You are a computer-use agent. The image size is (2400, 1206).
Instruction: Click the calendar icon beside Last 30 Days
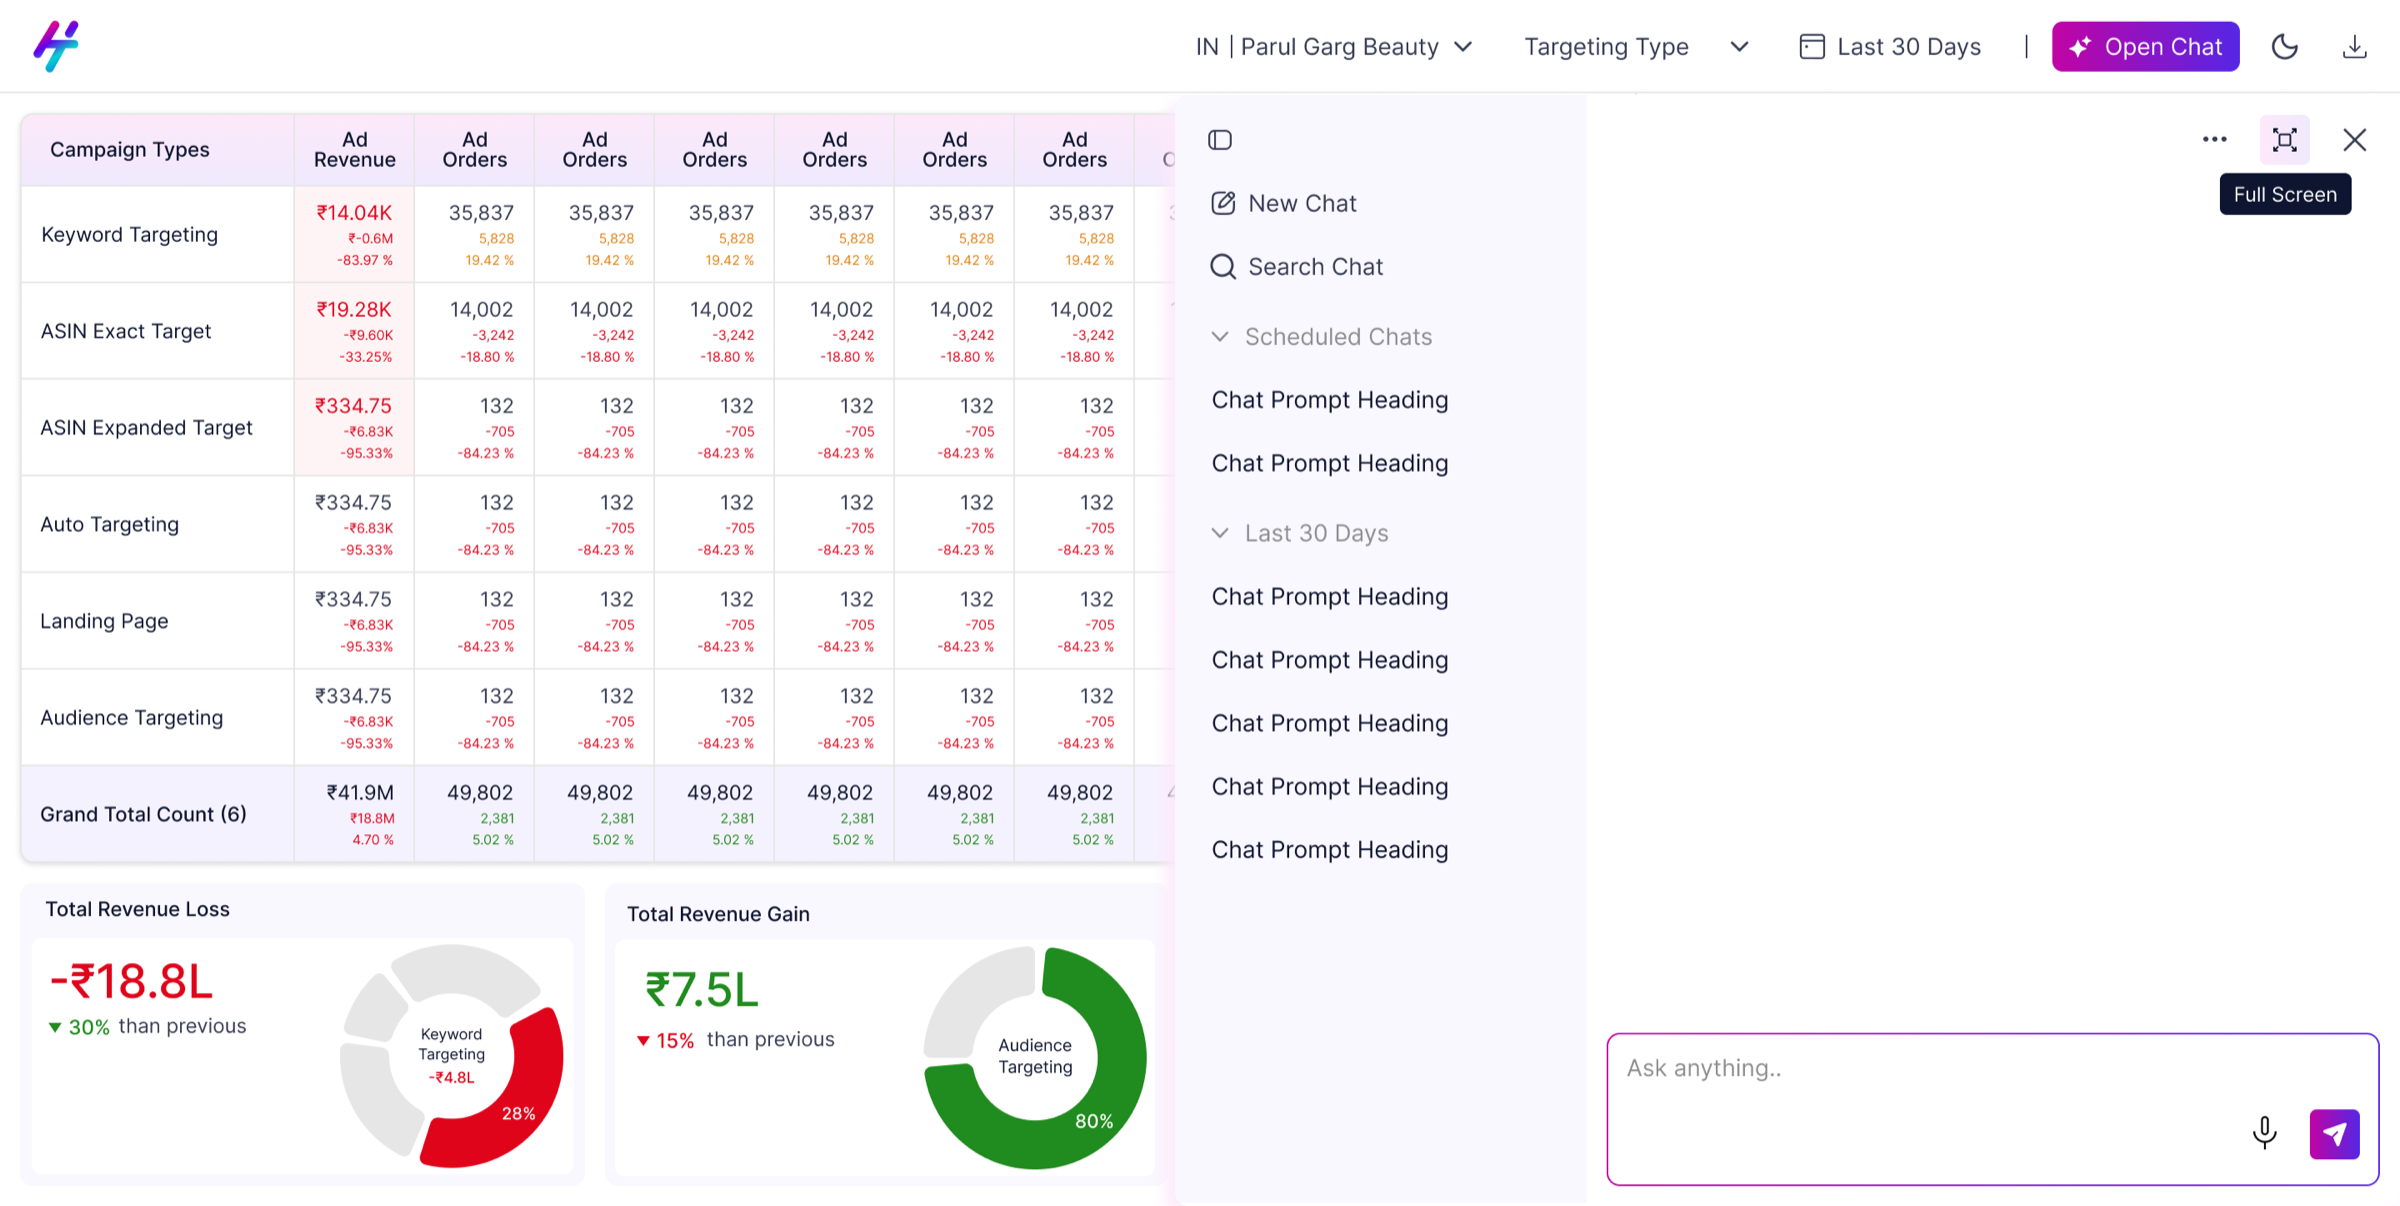pos(1812,47)
